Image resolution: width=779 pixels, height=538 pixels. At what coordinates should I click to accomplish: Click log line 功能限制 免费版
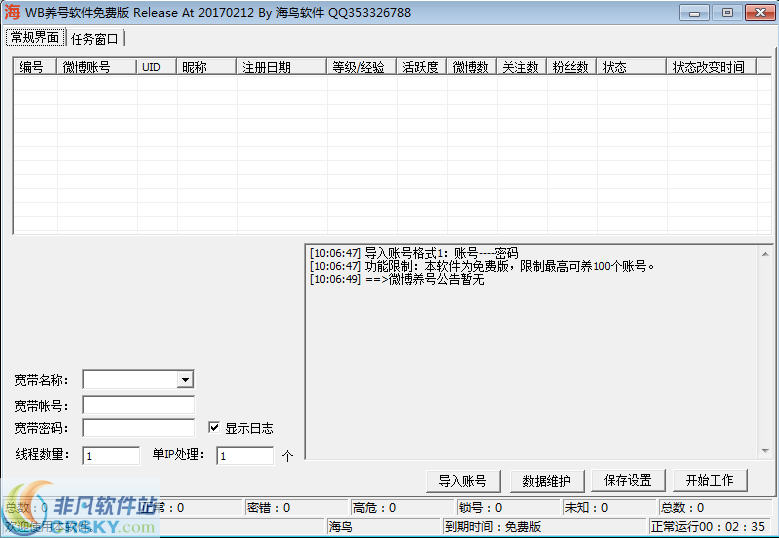point(482,266)
